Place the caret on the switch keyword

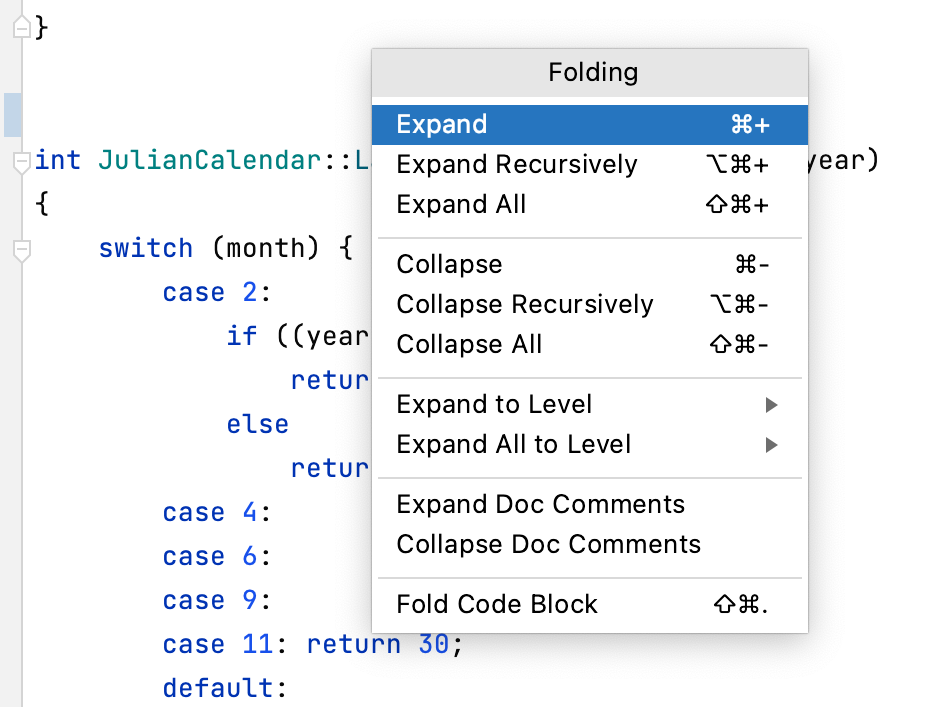[145, 248]
